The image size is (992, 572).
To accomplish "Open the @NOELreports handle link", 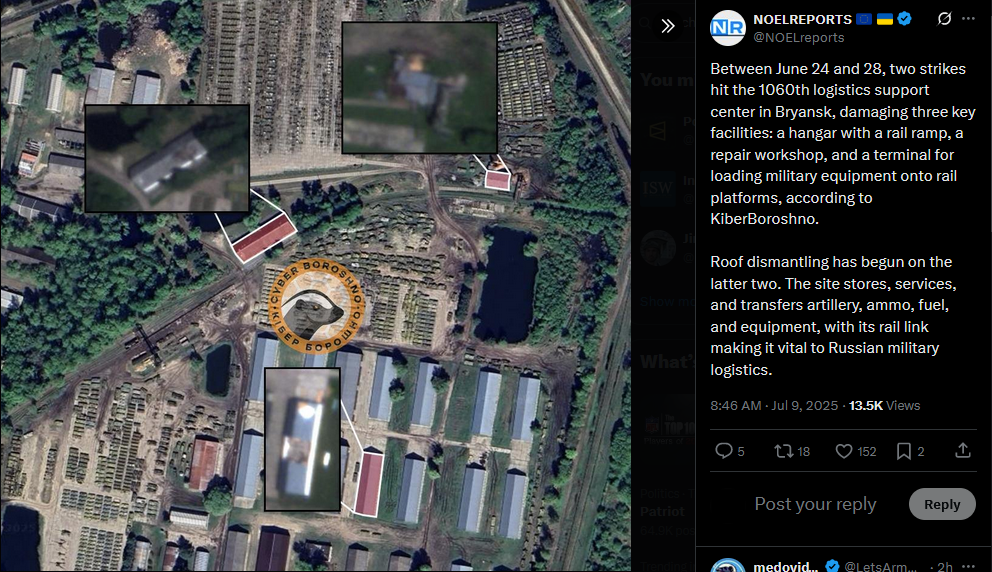I will [x=798, y=37].
